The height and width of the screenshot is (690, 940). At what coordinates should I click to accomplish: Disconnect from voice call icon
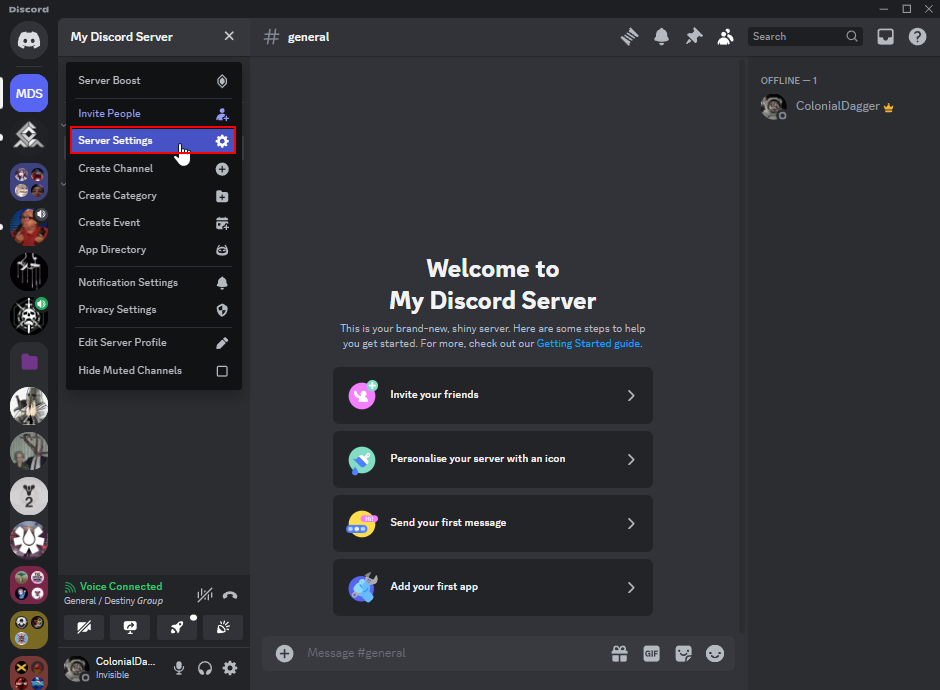coord(230,595)
